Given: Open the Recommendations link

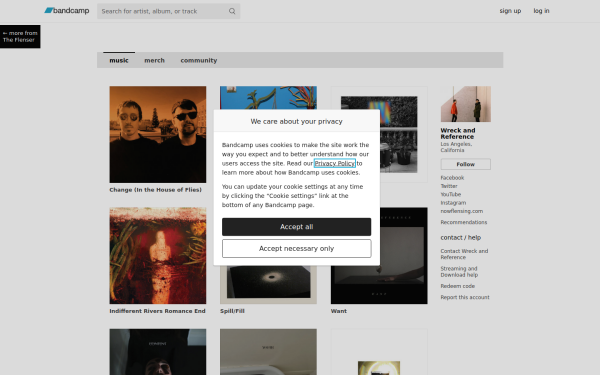Looking at the screenshot, I should tap(464, 222).
